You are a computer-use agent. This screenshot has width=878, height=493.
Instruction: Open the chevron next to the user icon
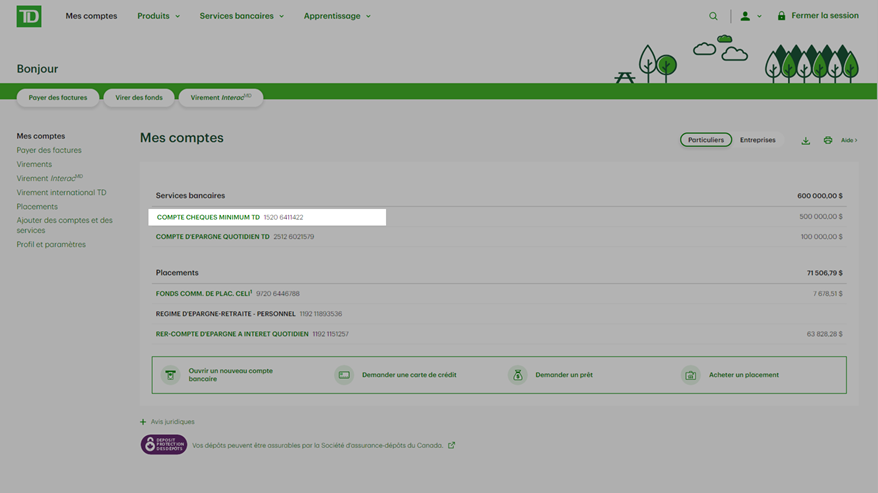[x=759, y=16]
